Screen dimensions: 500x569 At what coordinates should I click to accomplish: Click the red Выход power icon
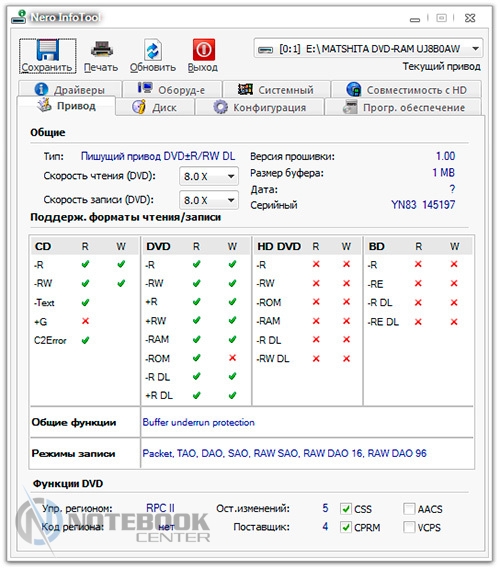click(x=204, y=49)
